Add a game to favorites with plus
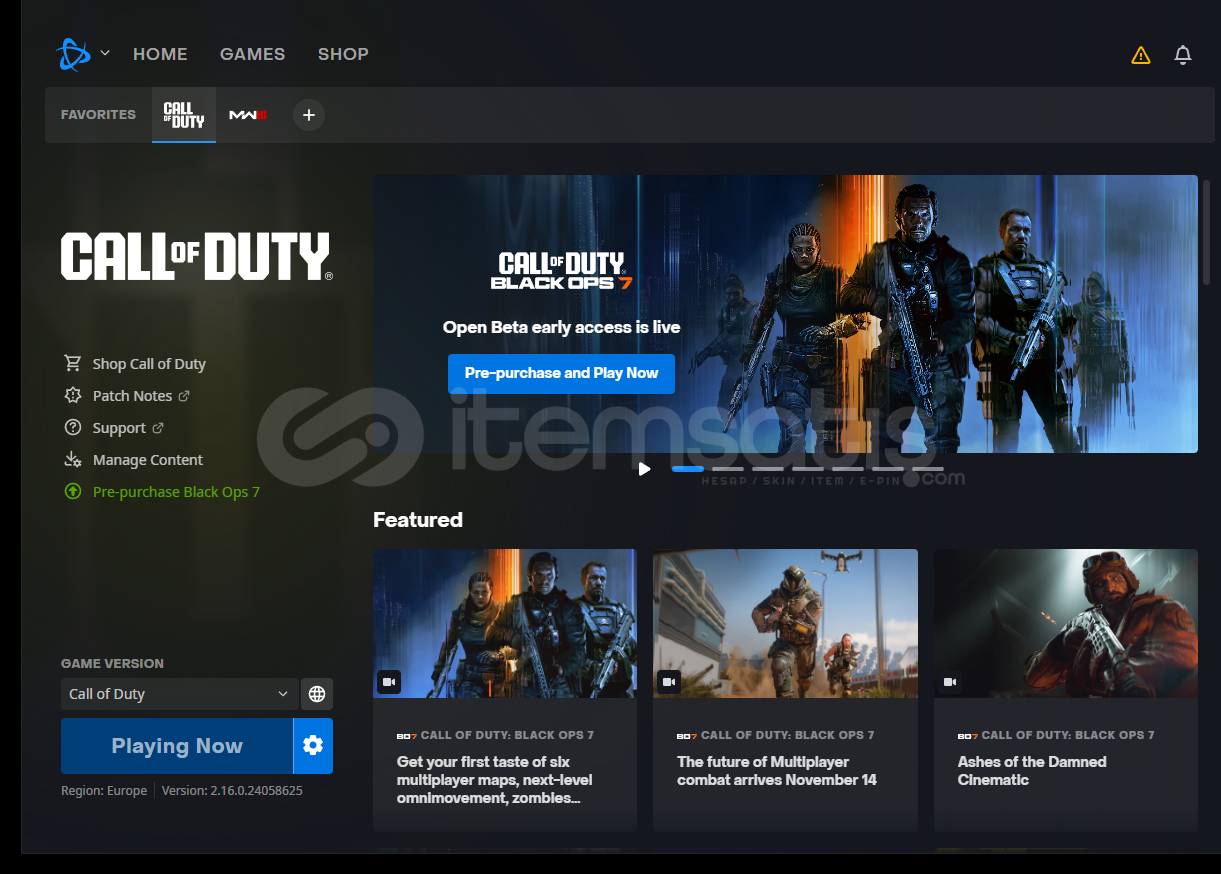 (309, 115)
